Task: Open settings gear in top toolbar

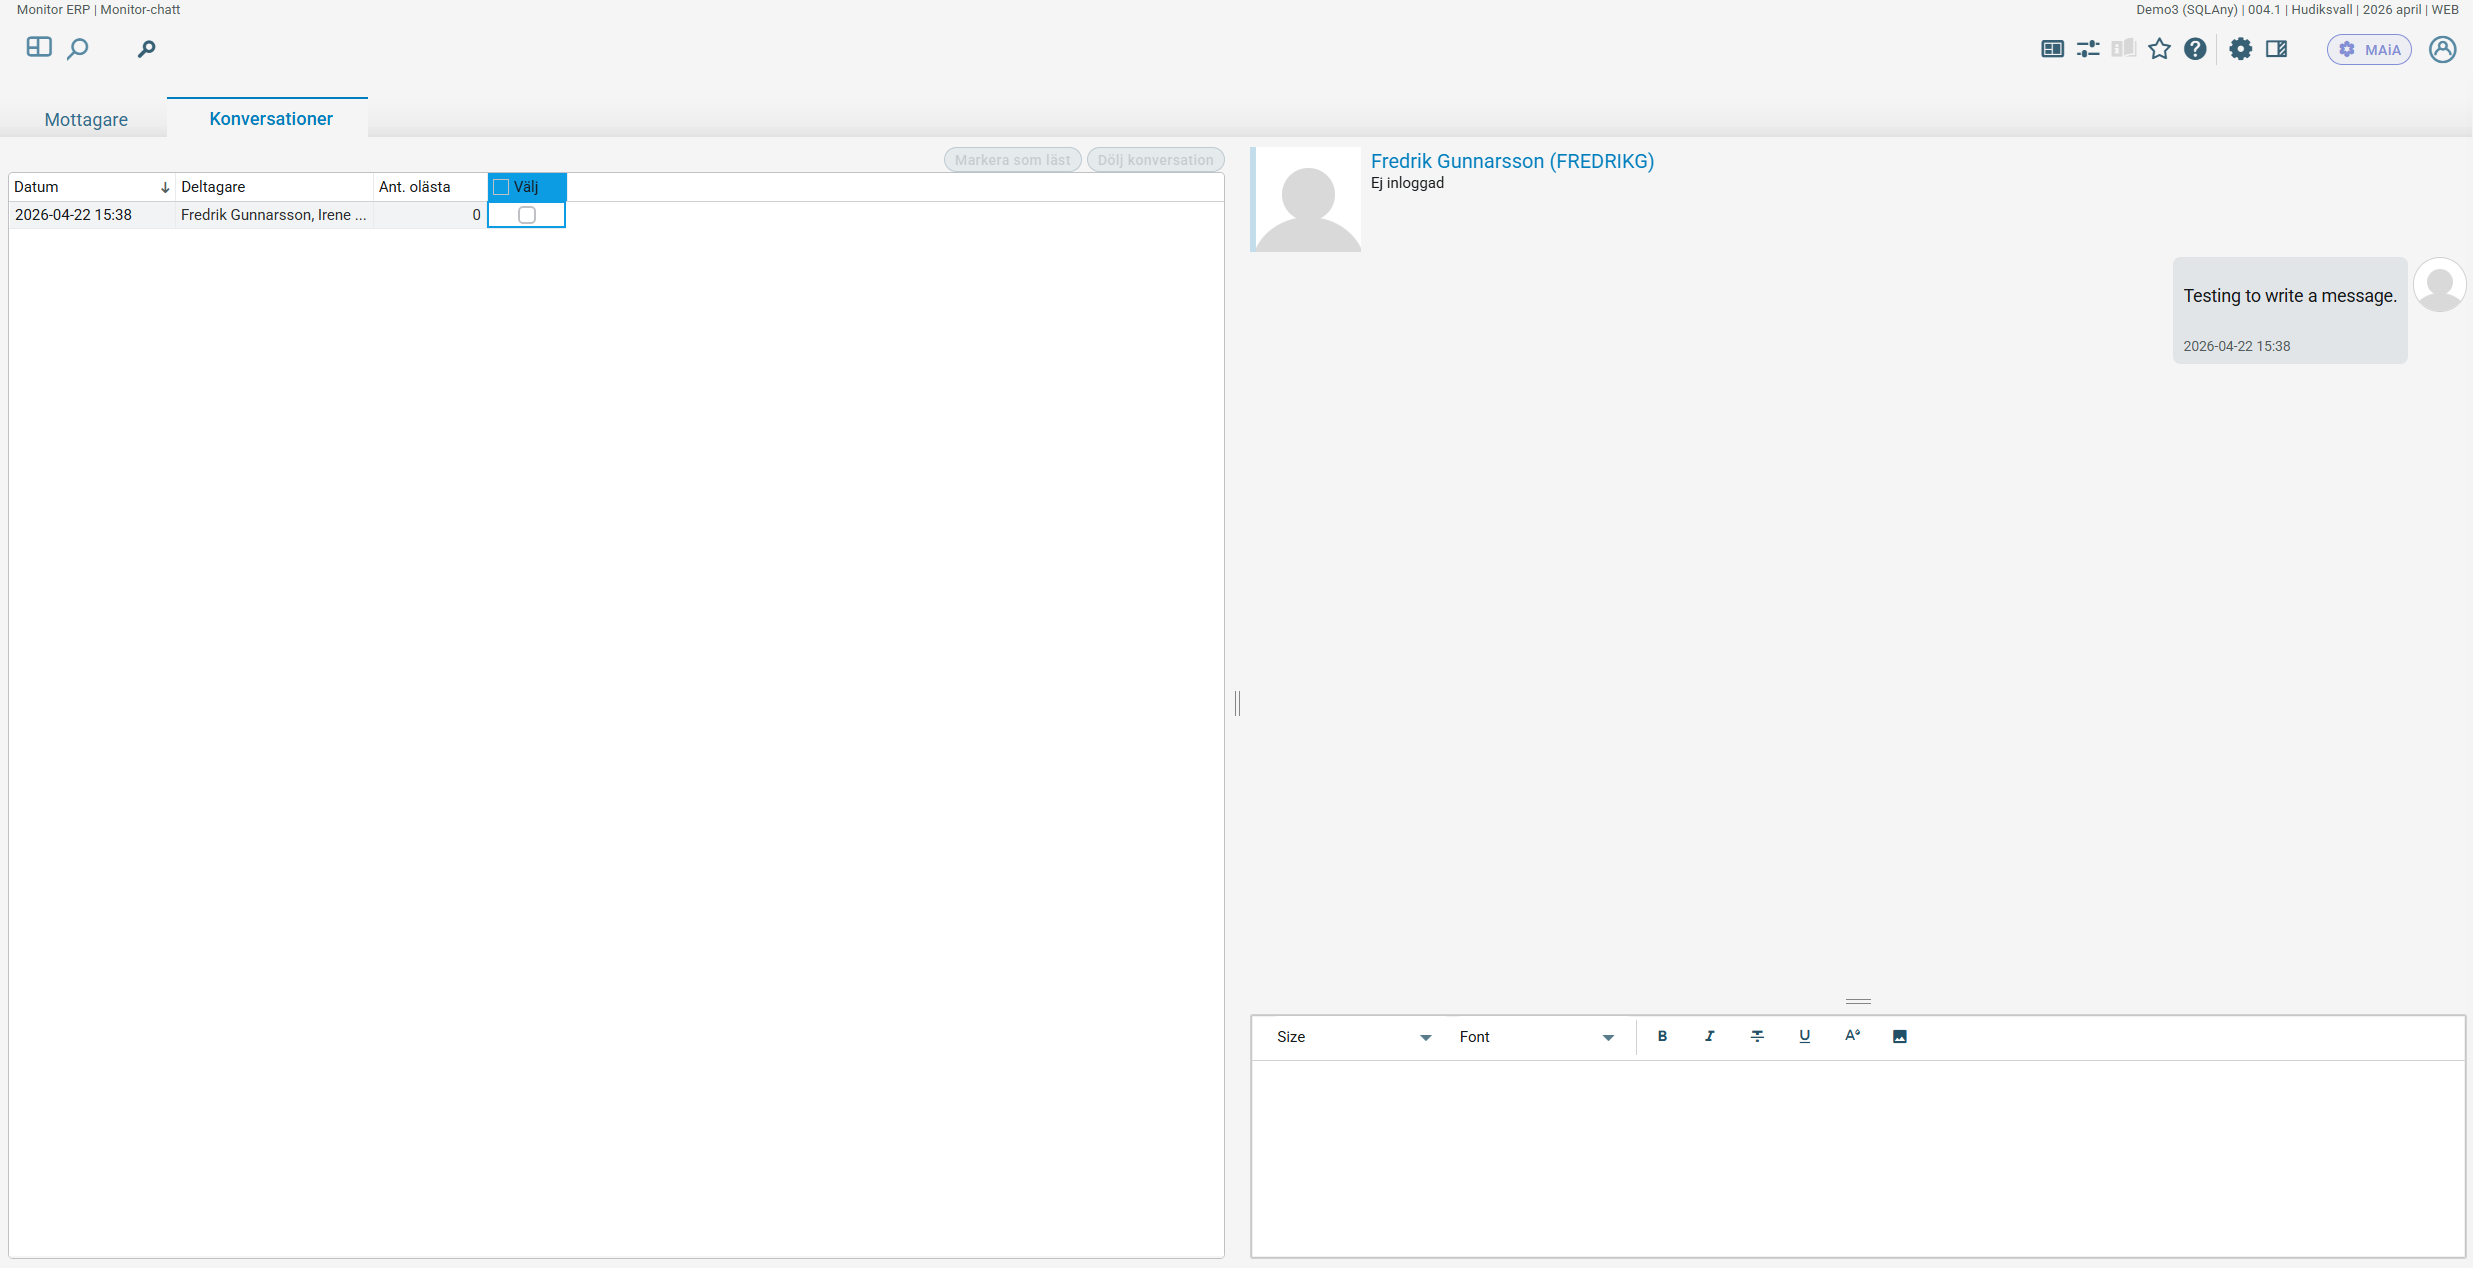Action: (2240, 49)
